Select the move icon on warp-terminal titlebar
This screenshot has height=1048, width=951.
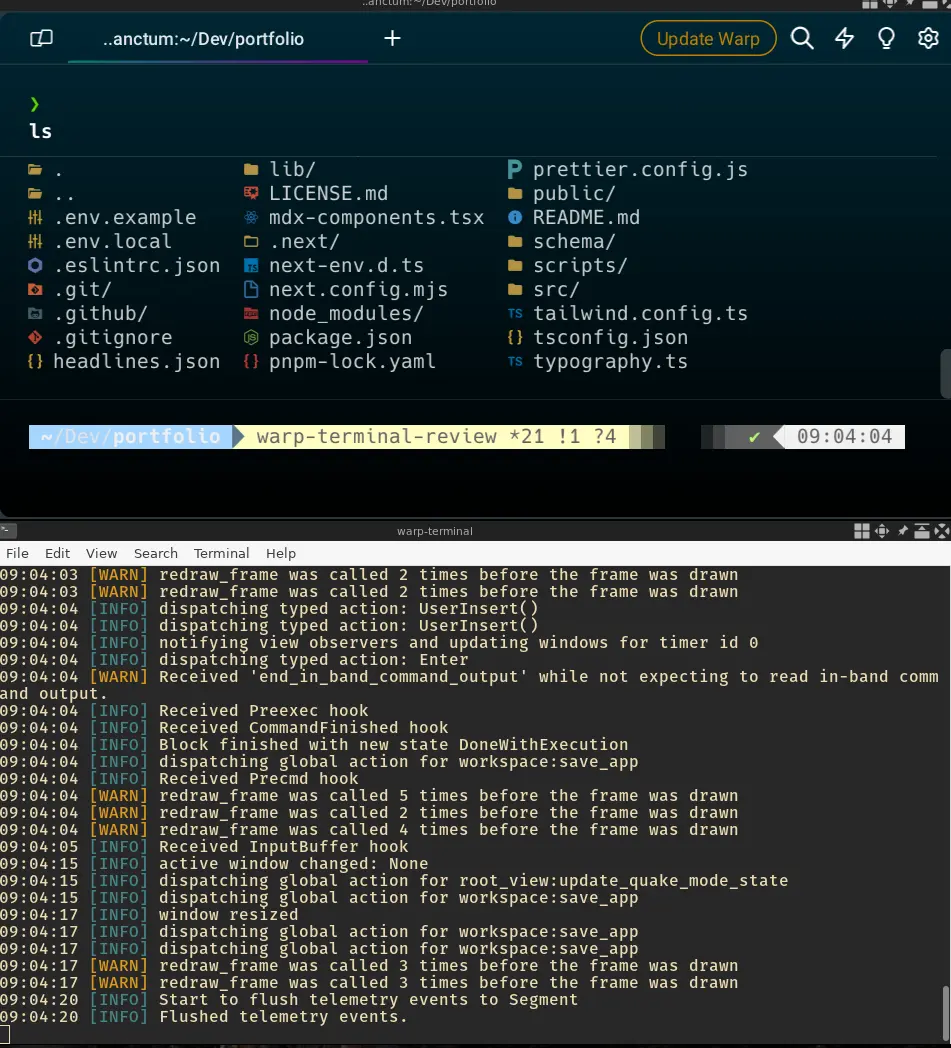point(881,531)
